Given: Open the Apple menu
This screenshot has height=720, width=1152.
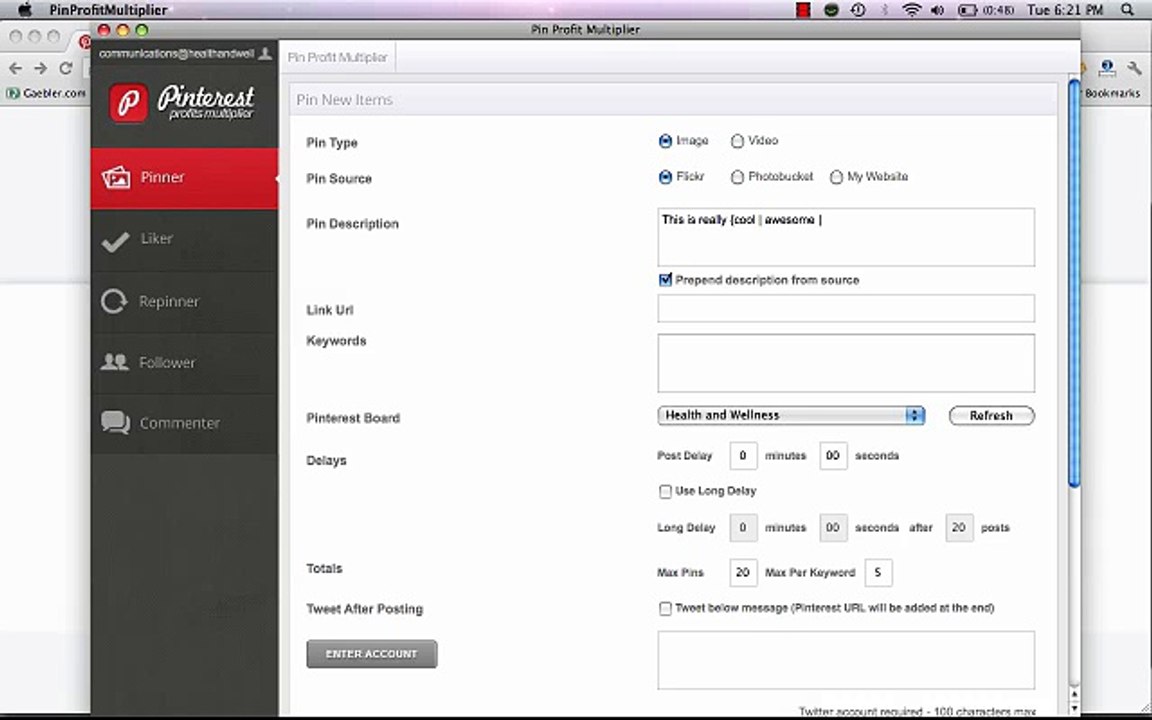Looking at the screenshot, I should point(24,10).
